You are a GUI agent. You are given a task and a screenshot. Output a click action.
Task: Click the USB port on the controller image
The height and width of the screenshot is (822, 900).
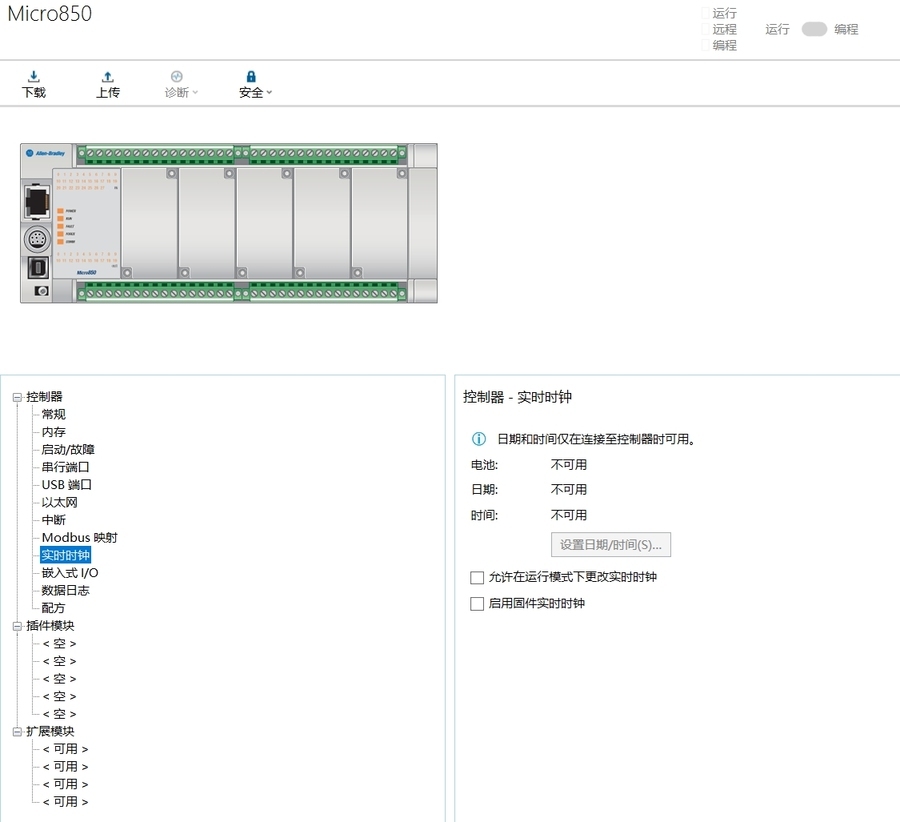pyautogui.click(x=38, y=268)
